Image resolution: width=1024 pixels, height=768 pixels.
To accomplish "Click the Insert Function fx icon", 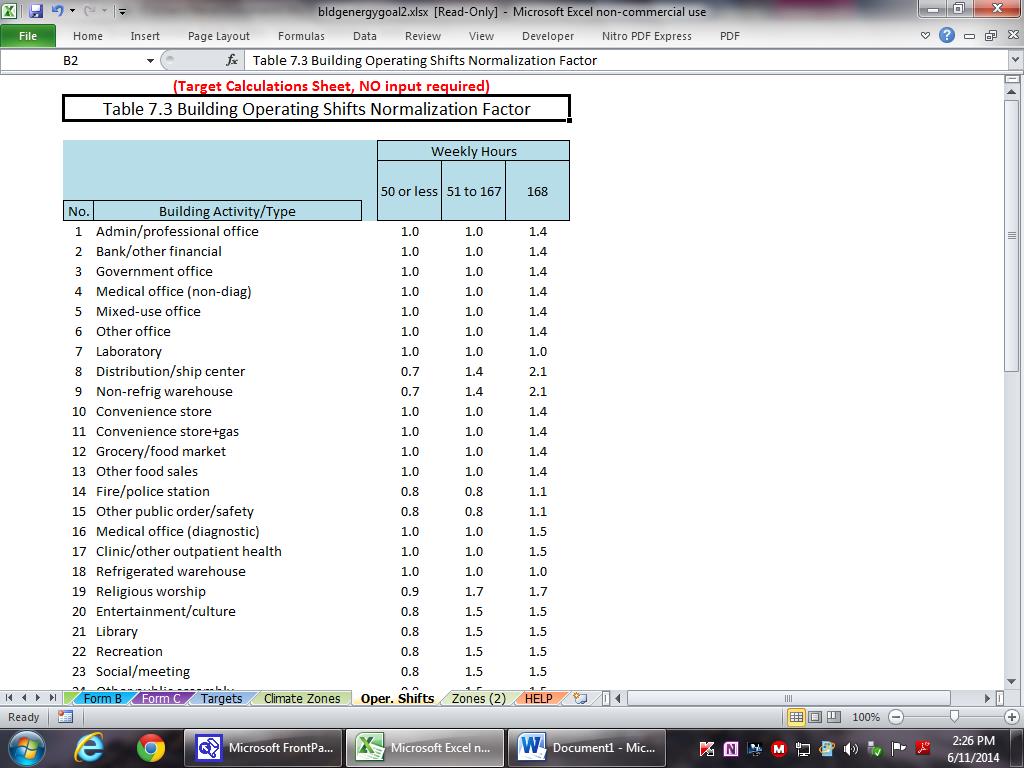I will coord(232,61).
